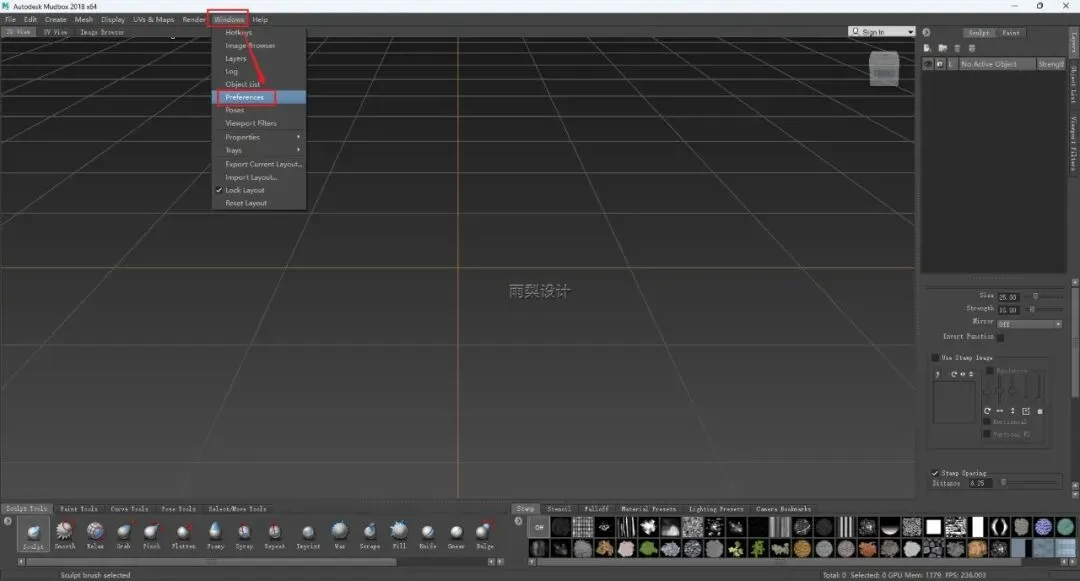This screenshot has width=1080, height=581.
Task: Open the Material Presets tab
Action: coord(649,509)
